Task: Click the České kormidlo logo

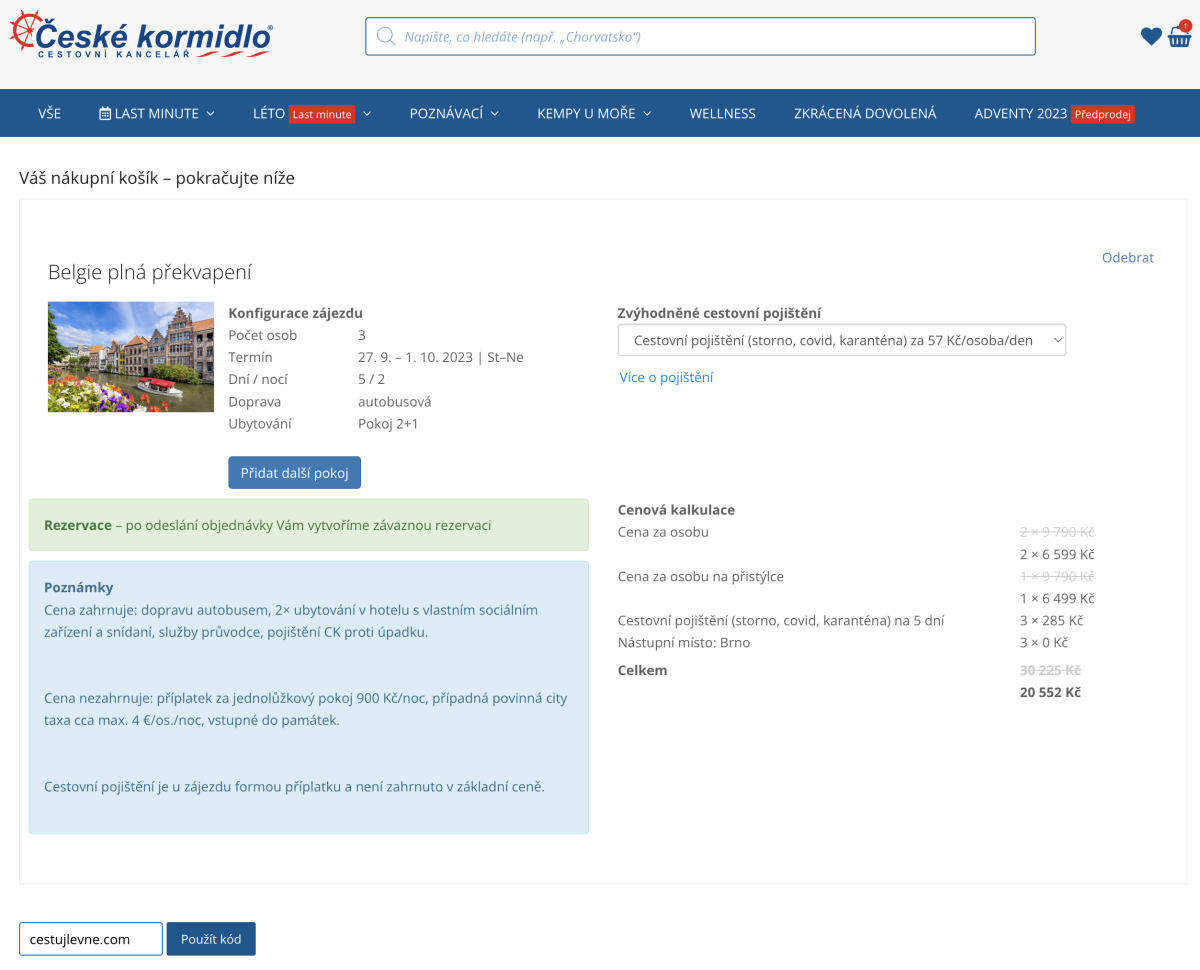Action: tap(141, 36)
